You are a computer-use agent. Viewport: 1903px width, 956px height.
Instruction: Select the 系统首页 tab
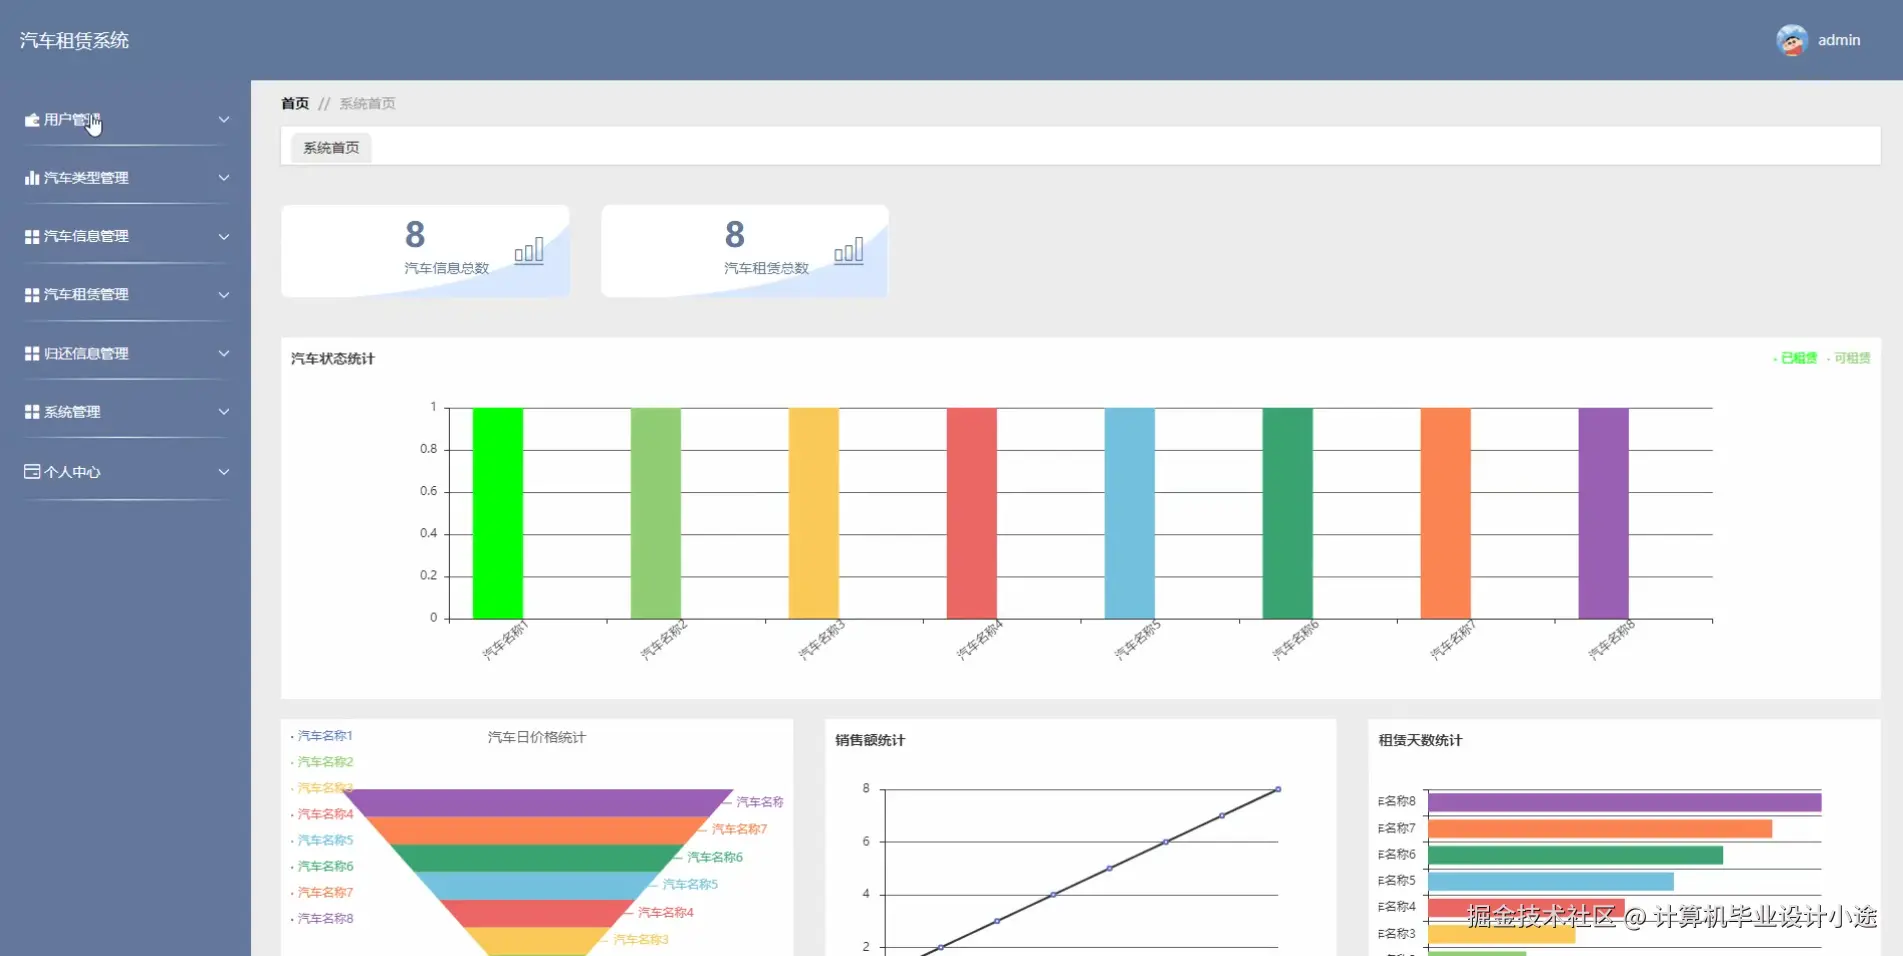[331, 148]
